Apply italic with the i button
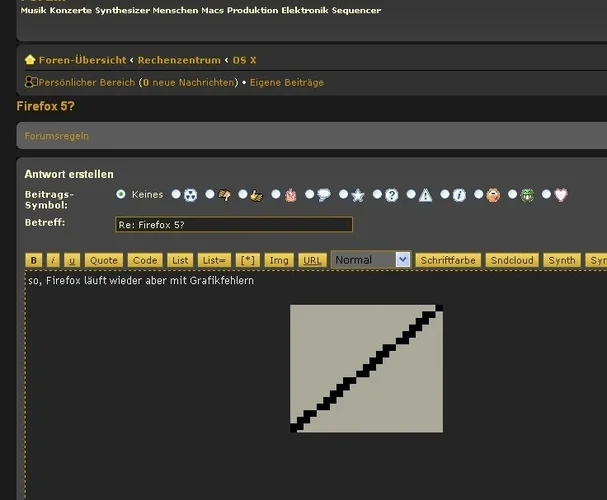This screenshot has height=500, width=607. coord(53,260)
